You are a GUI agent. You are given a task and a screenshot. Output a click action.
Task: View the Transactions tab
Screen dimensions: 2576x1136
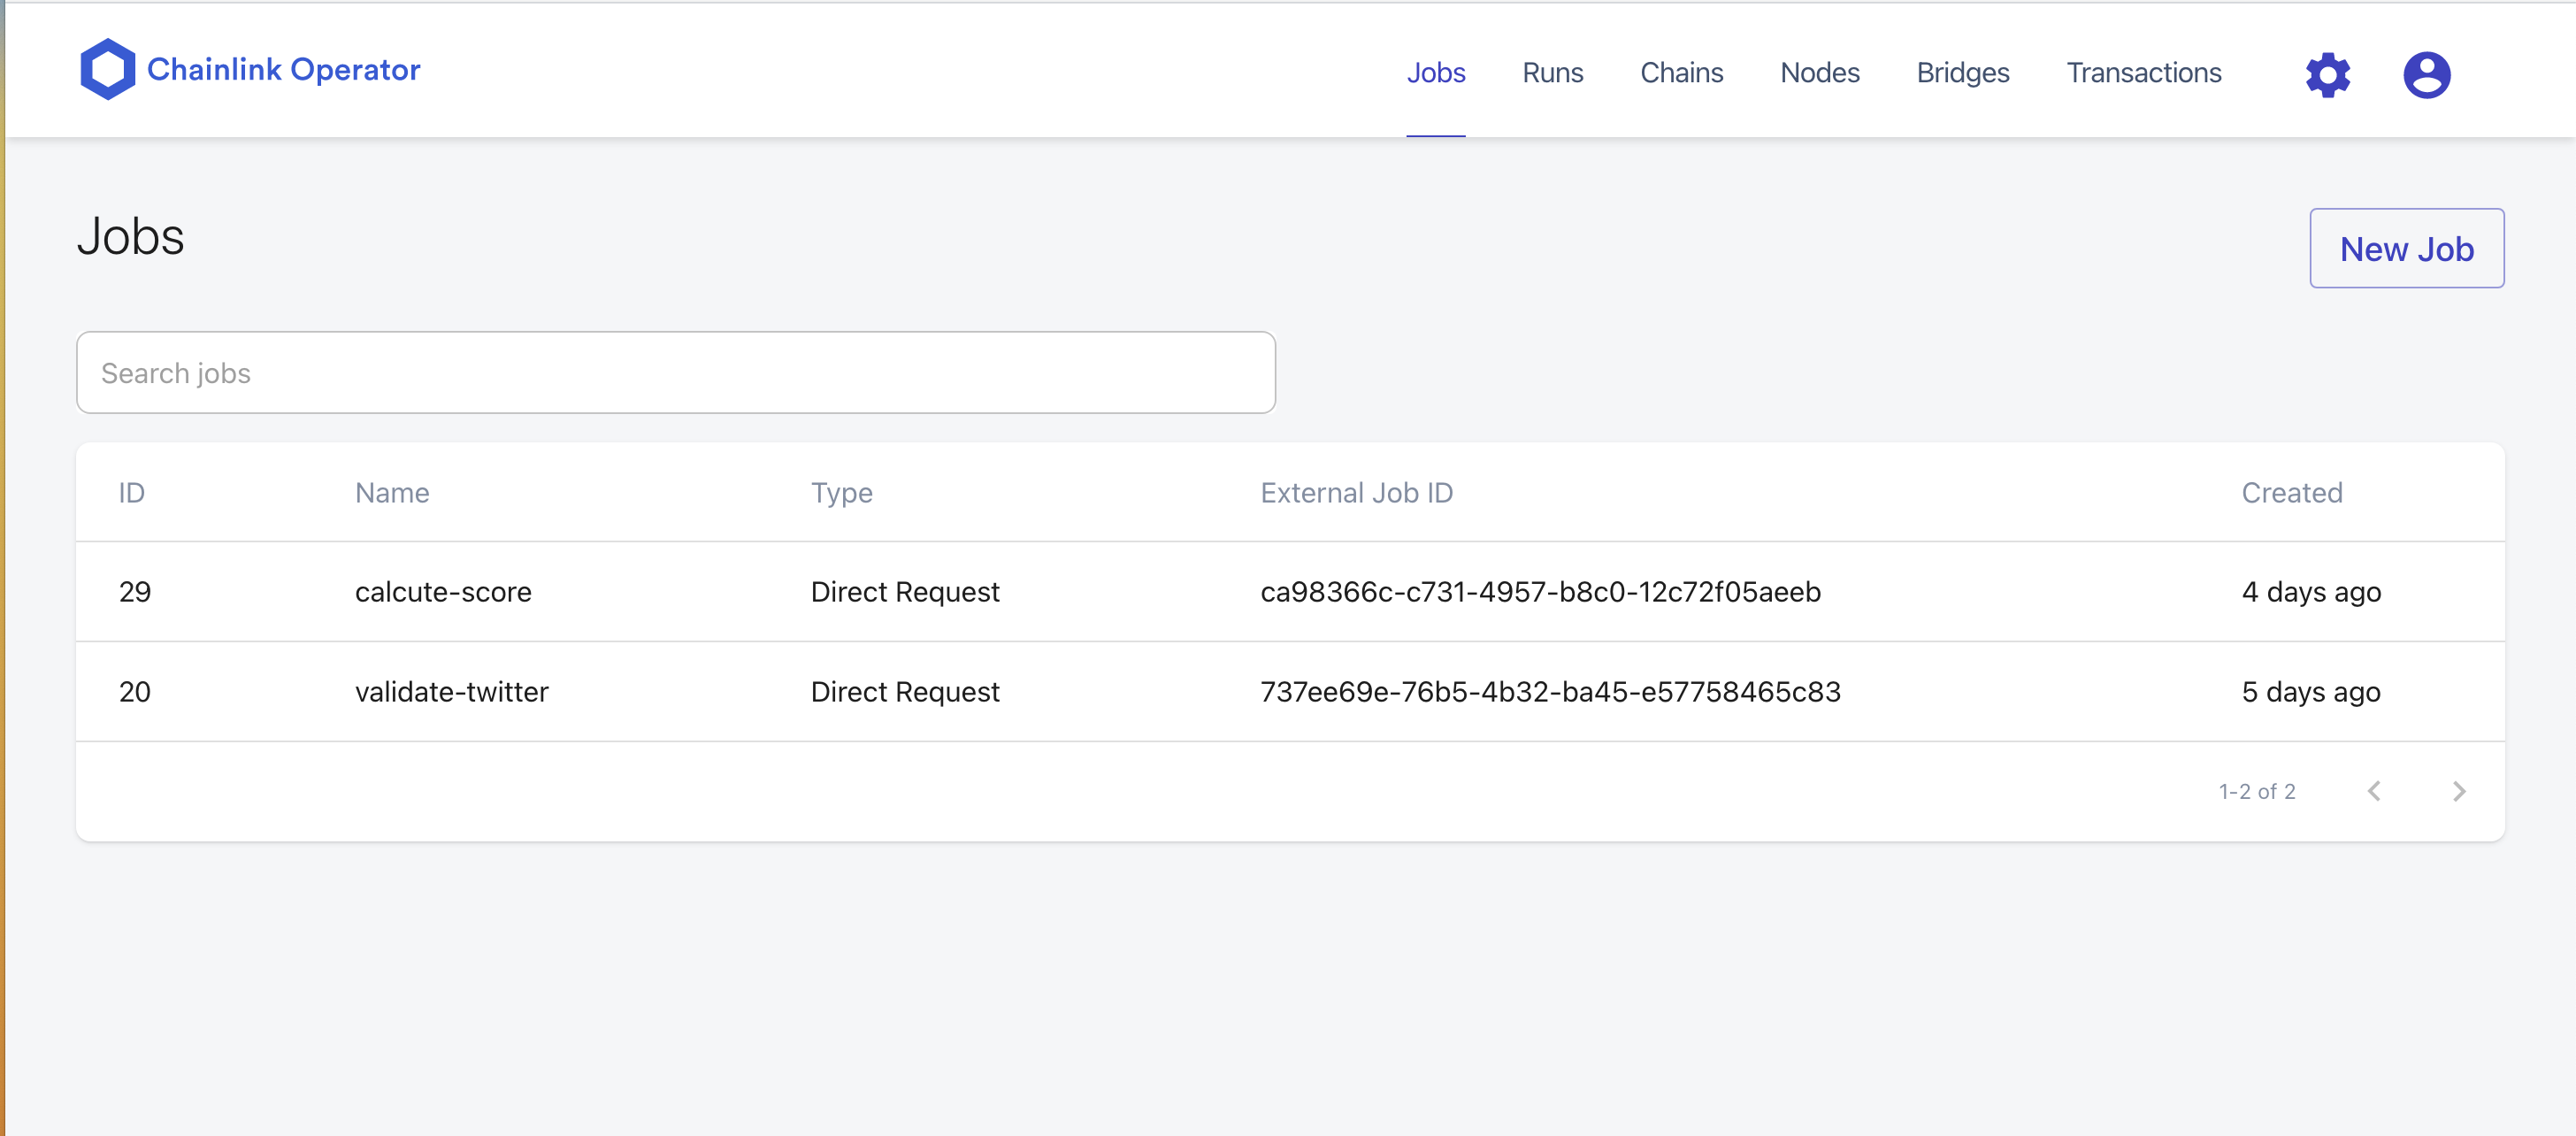point(2143,72)
